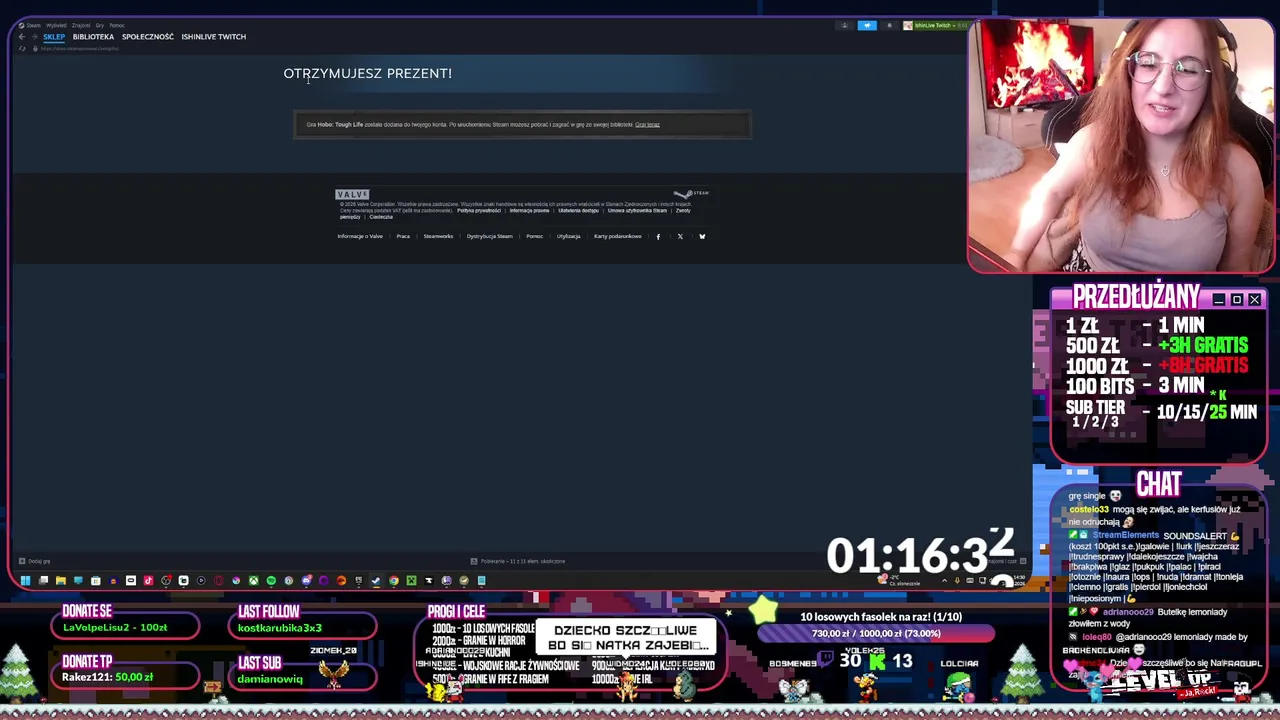Click the plus icon beside Dodaj grę
1280x720 pixels.
pos(22,561)
